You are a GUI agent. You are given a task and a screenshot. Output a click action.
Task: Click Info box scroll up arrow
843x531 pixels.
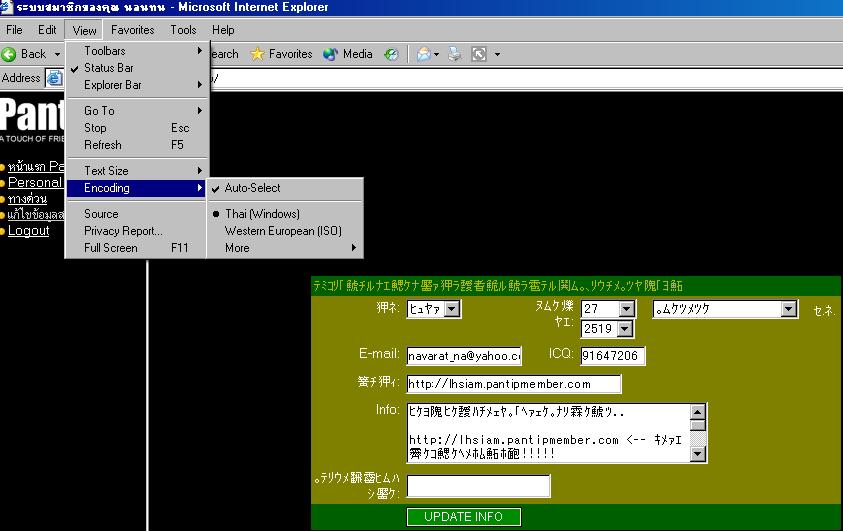[x=697, y=412]
